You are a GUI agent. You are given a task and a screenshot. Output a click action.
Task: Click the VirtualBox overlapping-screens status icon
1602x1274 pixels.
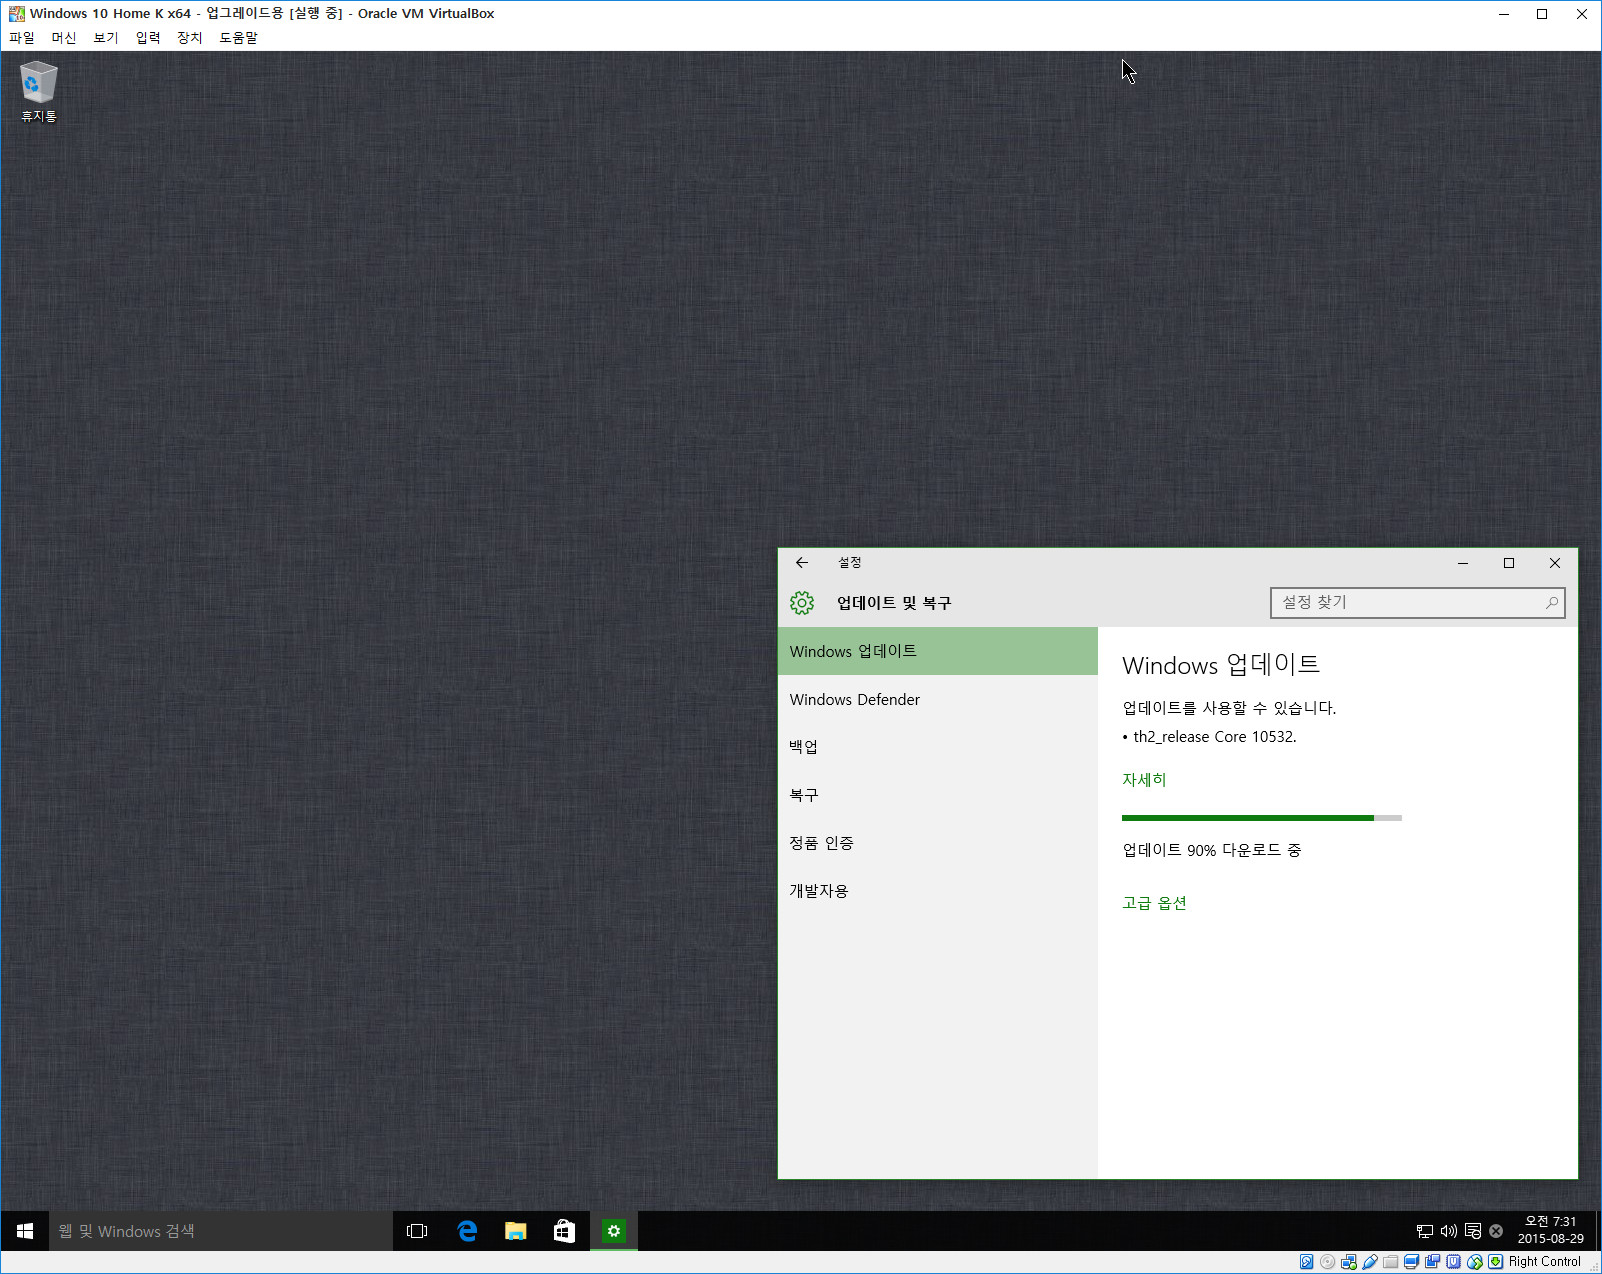[x=1433, y=1262]
